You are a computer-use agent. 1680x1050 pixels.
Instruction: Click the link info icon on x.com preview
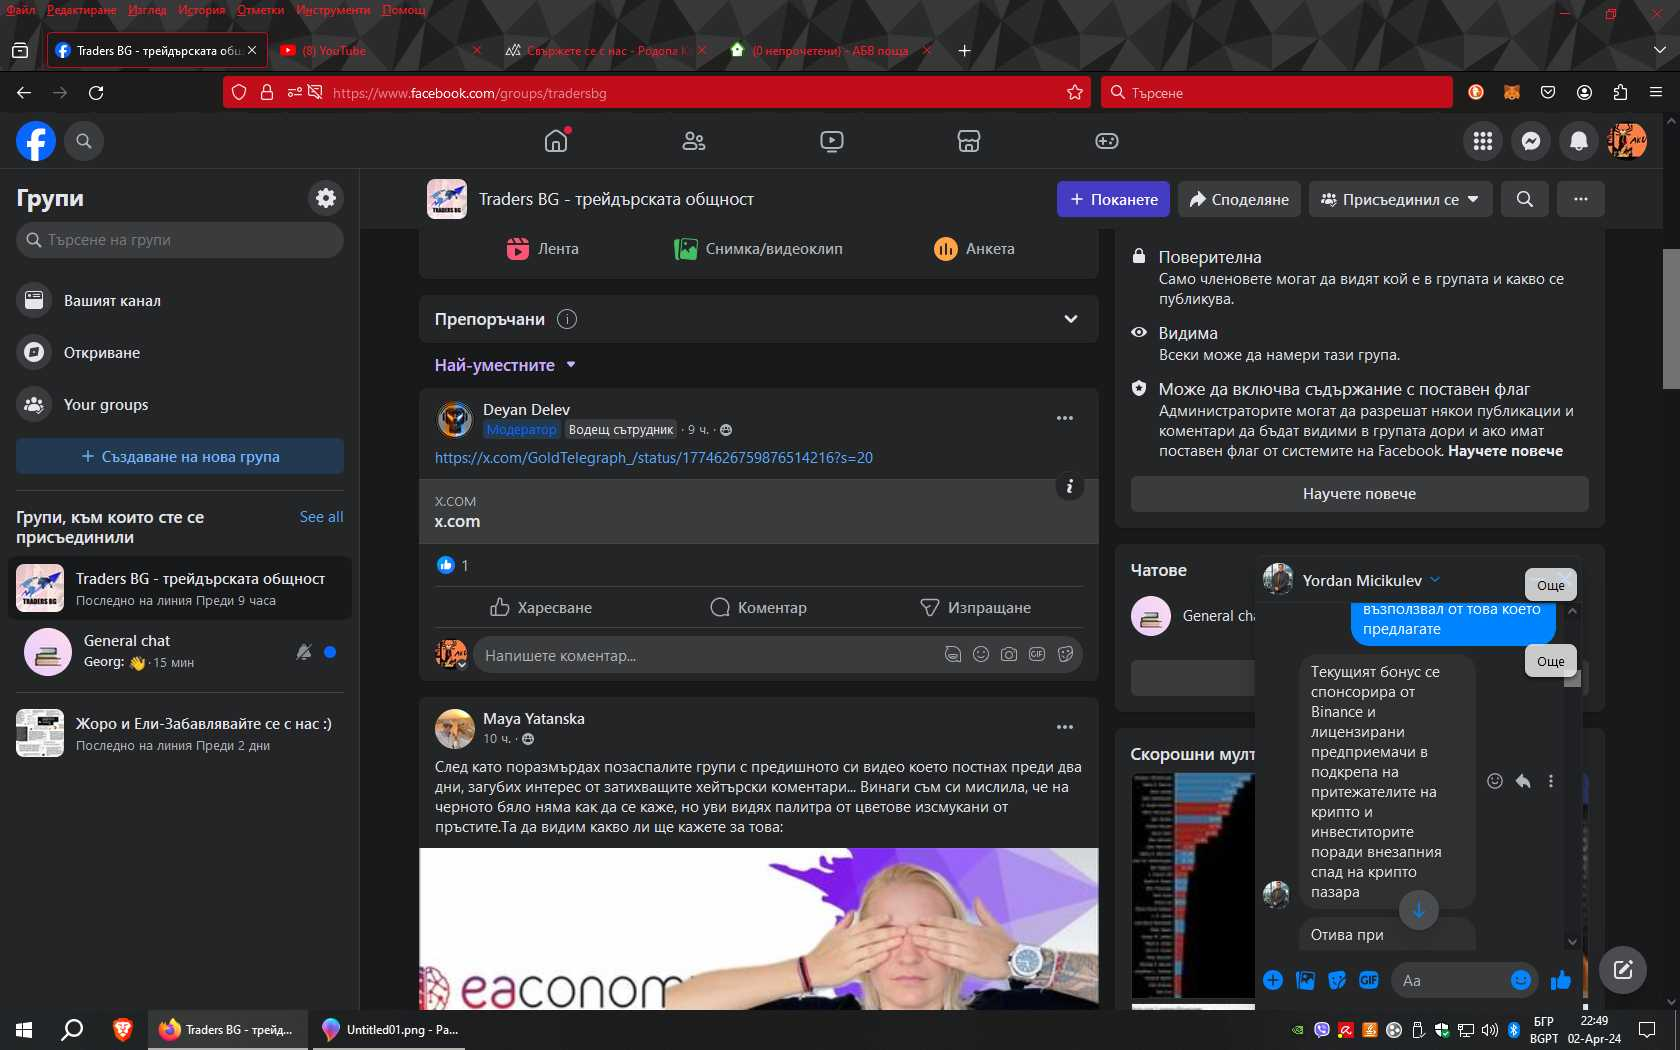(x=1069, y=486)
